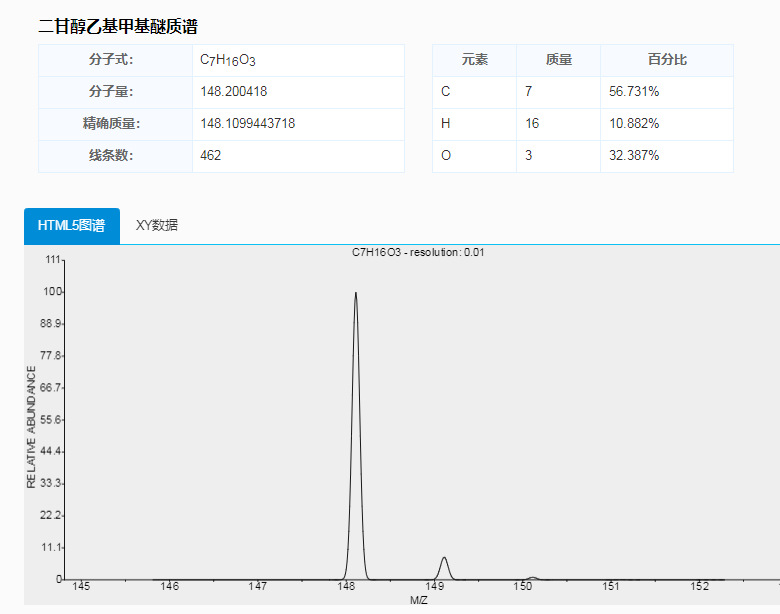Click the tiny peak near m/z 150
This screenshot has width=780, height=614.
[532, 578]
